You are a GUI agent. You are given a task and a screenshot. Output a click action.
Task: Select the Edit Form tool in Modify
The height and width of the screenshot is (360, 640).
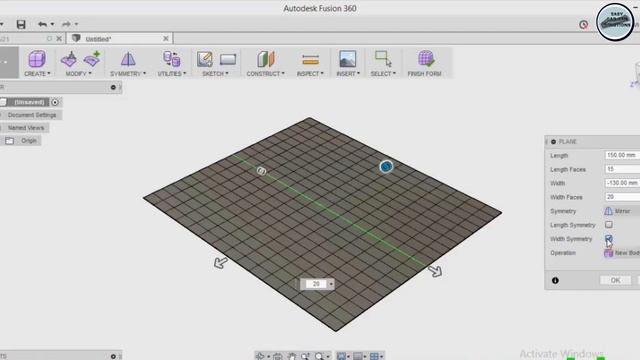[x=69, y=60]
